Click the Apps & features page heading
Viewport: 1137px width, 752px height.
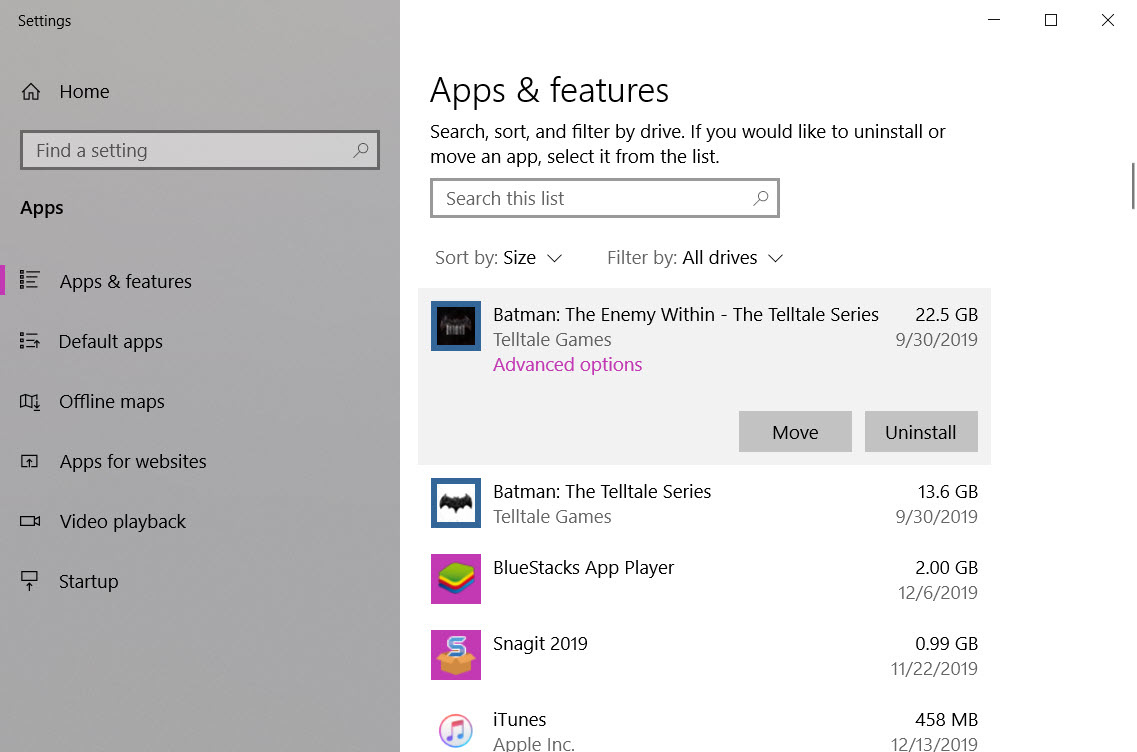point(549,91)
